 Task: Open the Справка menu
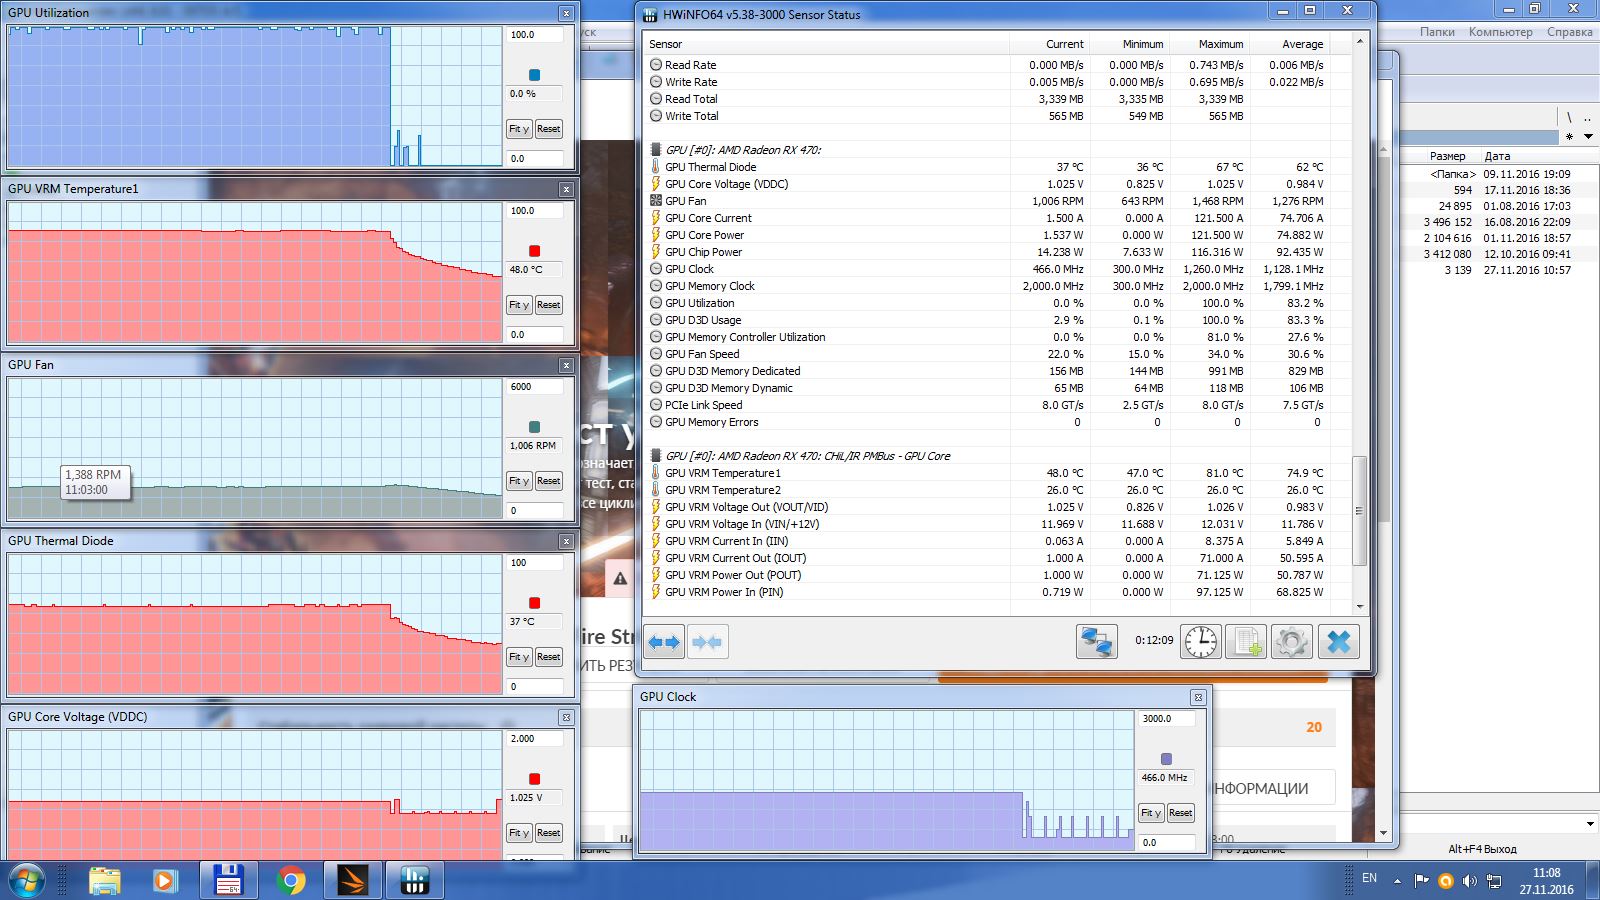pos(1569,32)
